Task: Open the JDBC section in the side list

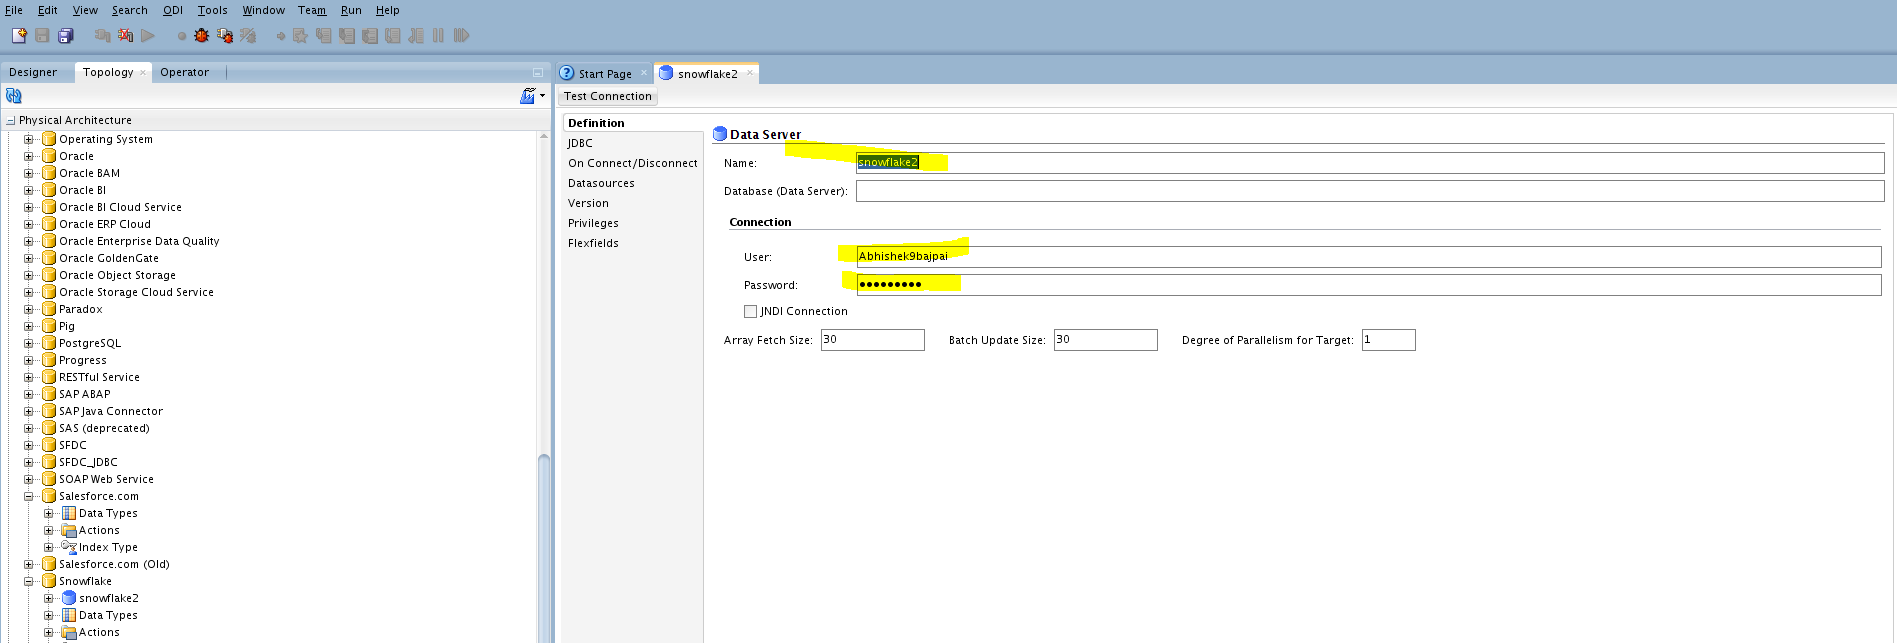Action: (x=580, y=143)
